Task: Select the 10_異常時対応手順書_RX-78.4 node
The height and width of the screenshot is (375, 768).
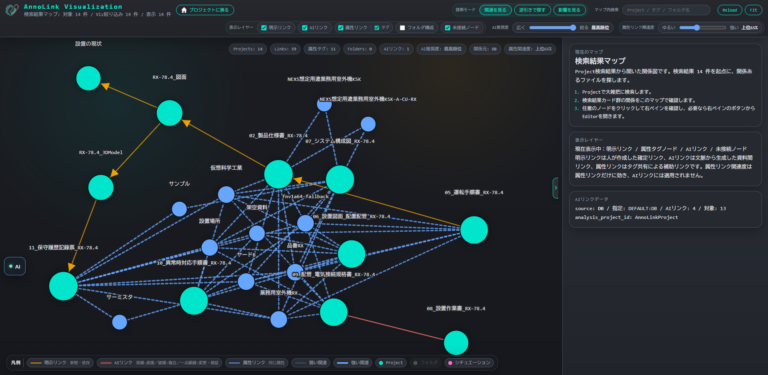Action: tap(194, 301)
